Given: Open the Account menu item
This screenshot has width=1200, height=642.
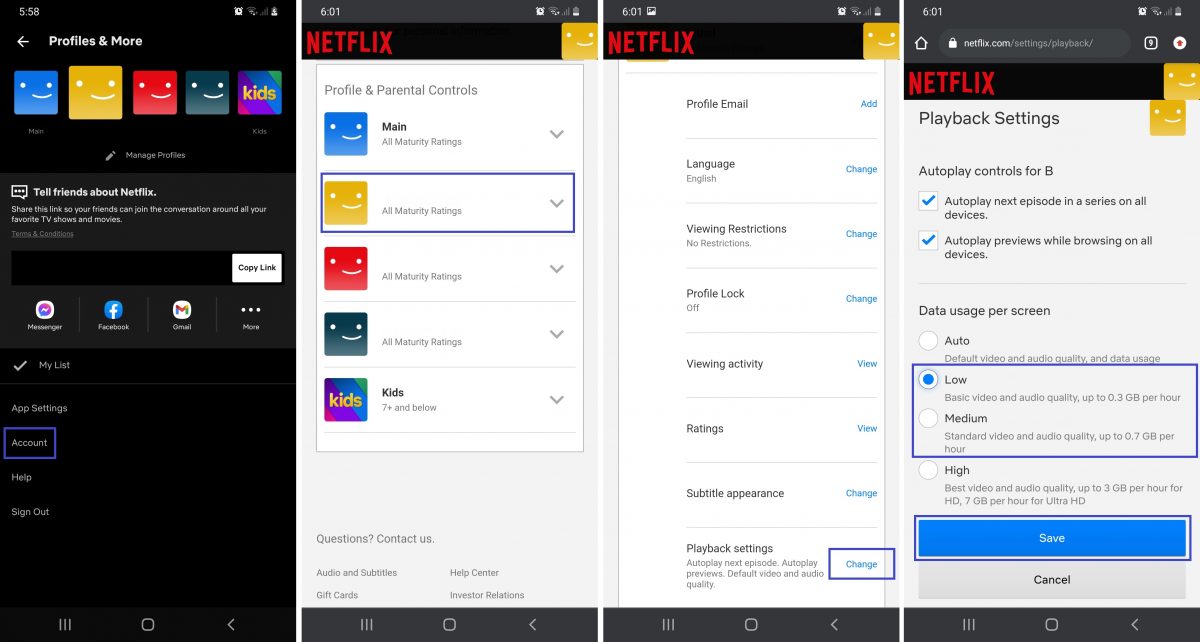Looking at the screenshot, I should point(30,442).
